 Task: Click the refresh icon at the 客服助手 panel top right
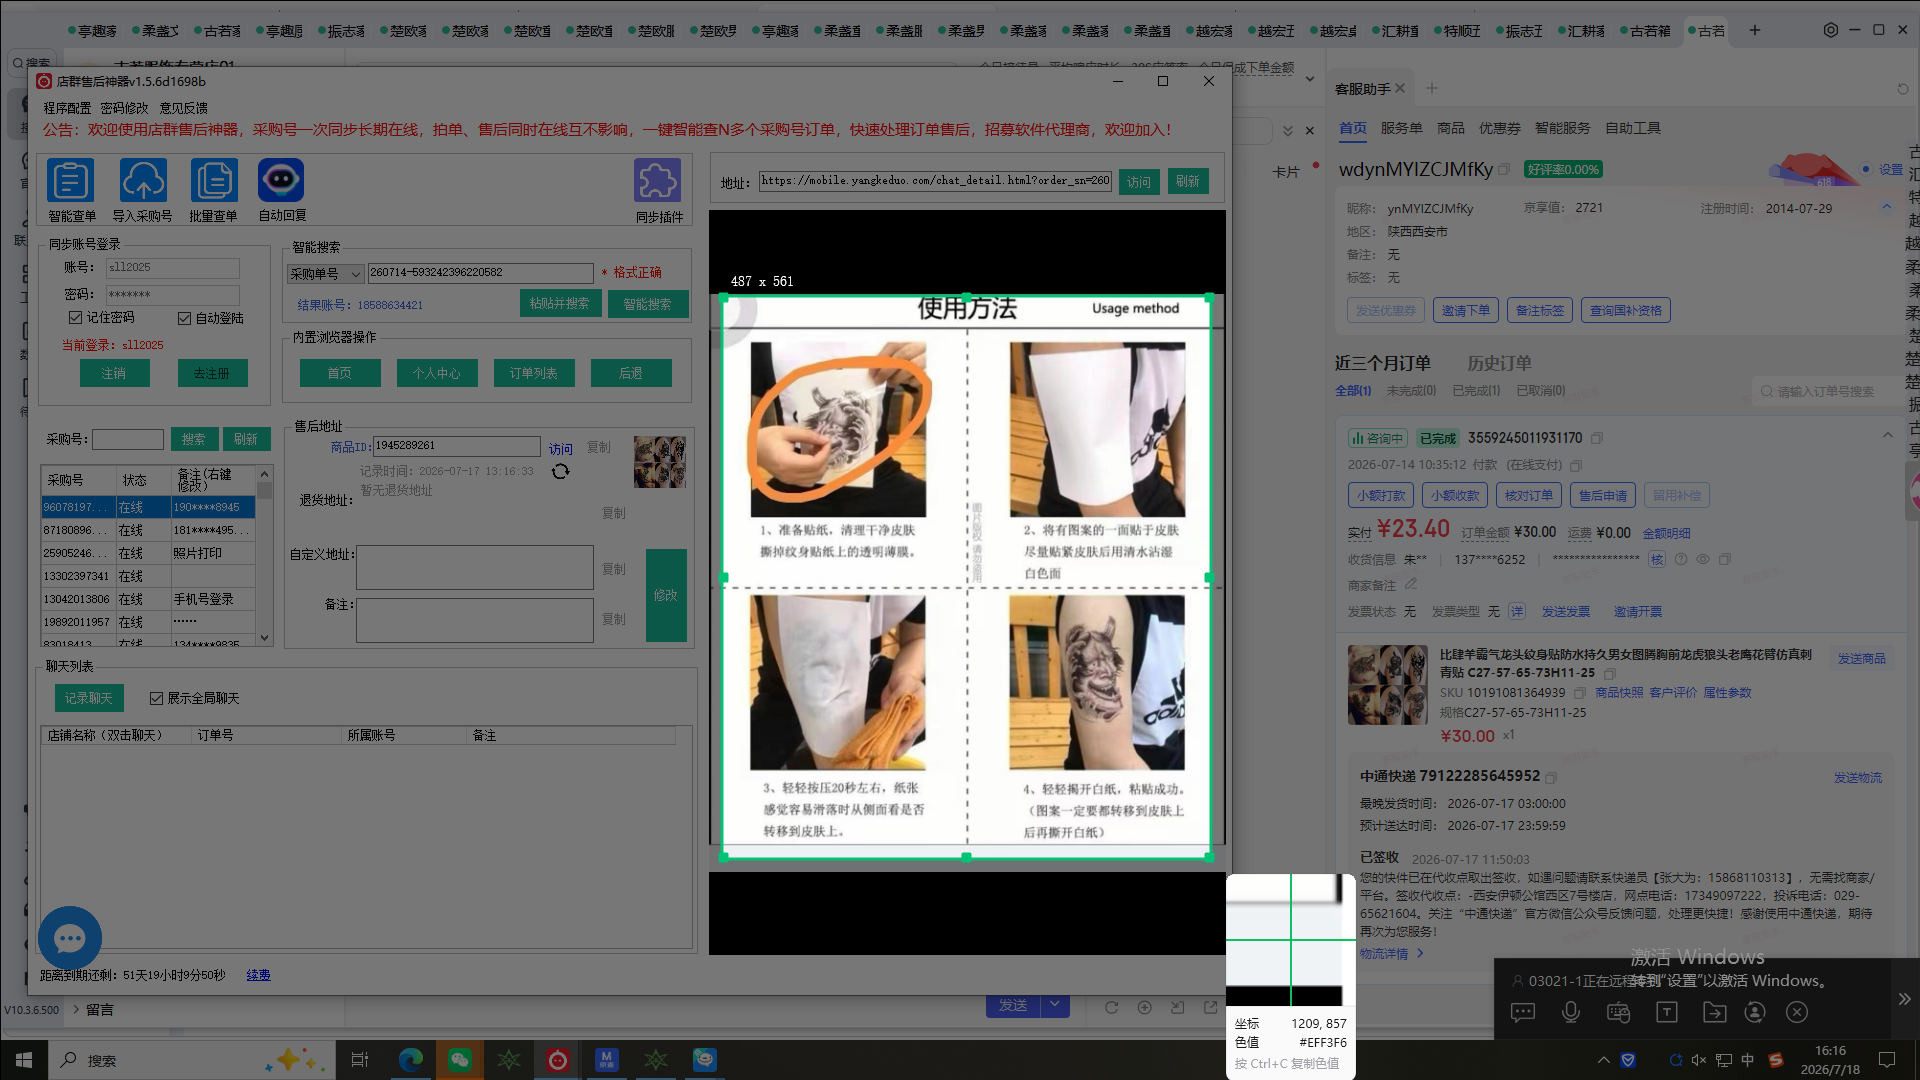point(1903,89)
